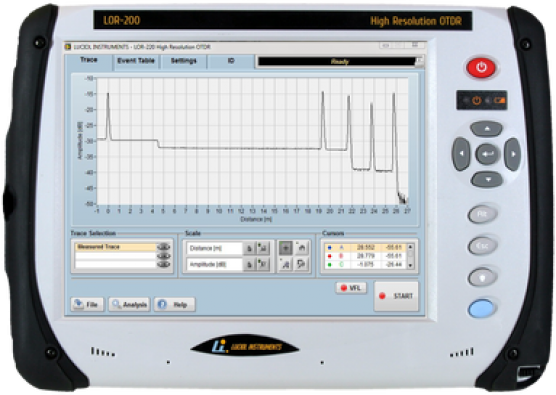
Task: Toggle the second trace row eye icon
Action: coord(163,256)
